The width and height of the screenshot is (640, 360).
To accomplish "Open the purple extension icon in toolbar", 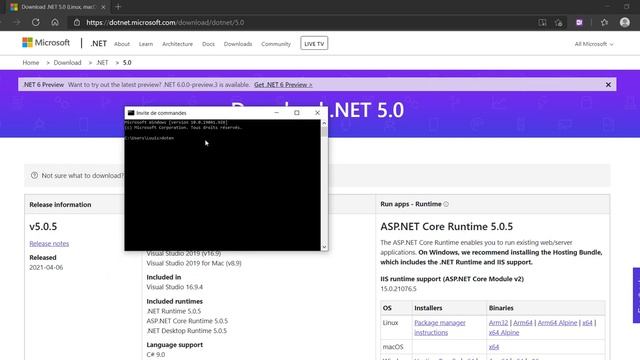I will click(579, 22).
